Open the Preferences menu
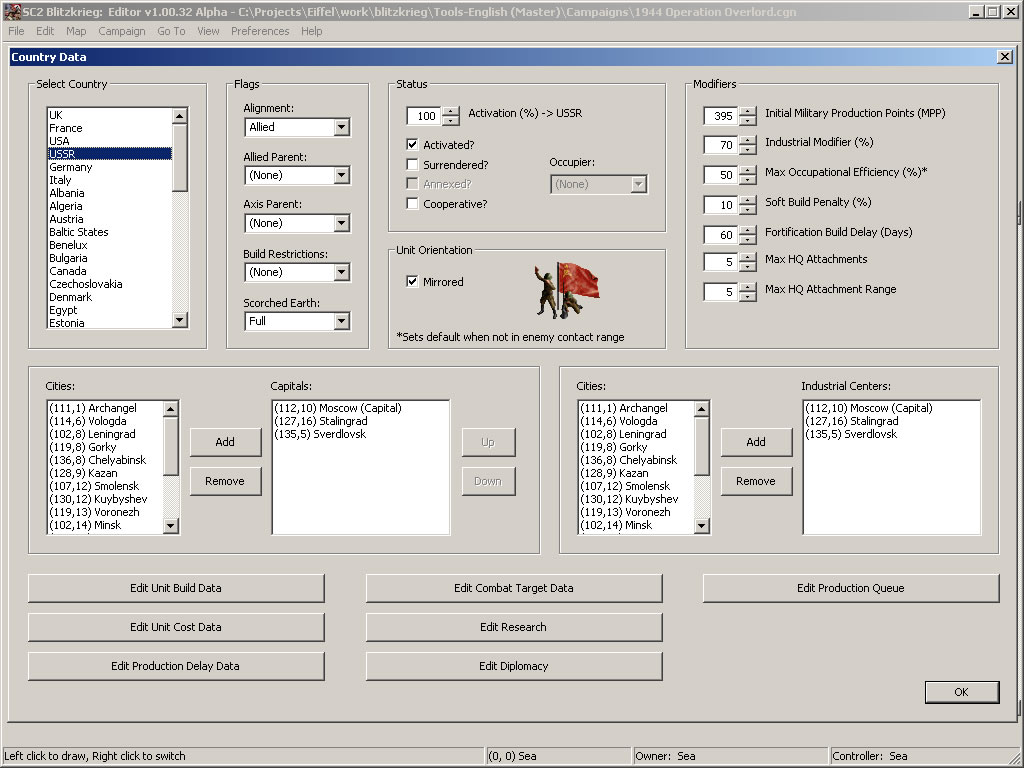 click(x=260, y=31)
